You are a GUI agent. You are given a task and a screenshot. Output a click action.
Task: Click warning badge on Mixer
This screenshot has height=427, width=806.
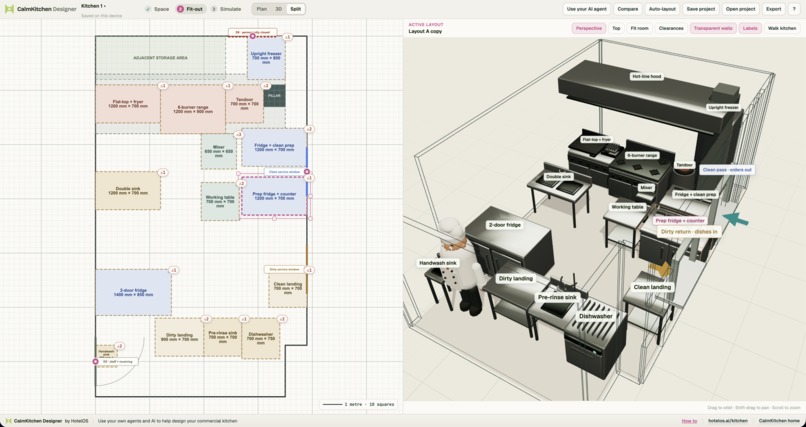pyautogui.click(x=238, y=135)
